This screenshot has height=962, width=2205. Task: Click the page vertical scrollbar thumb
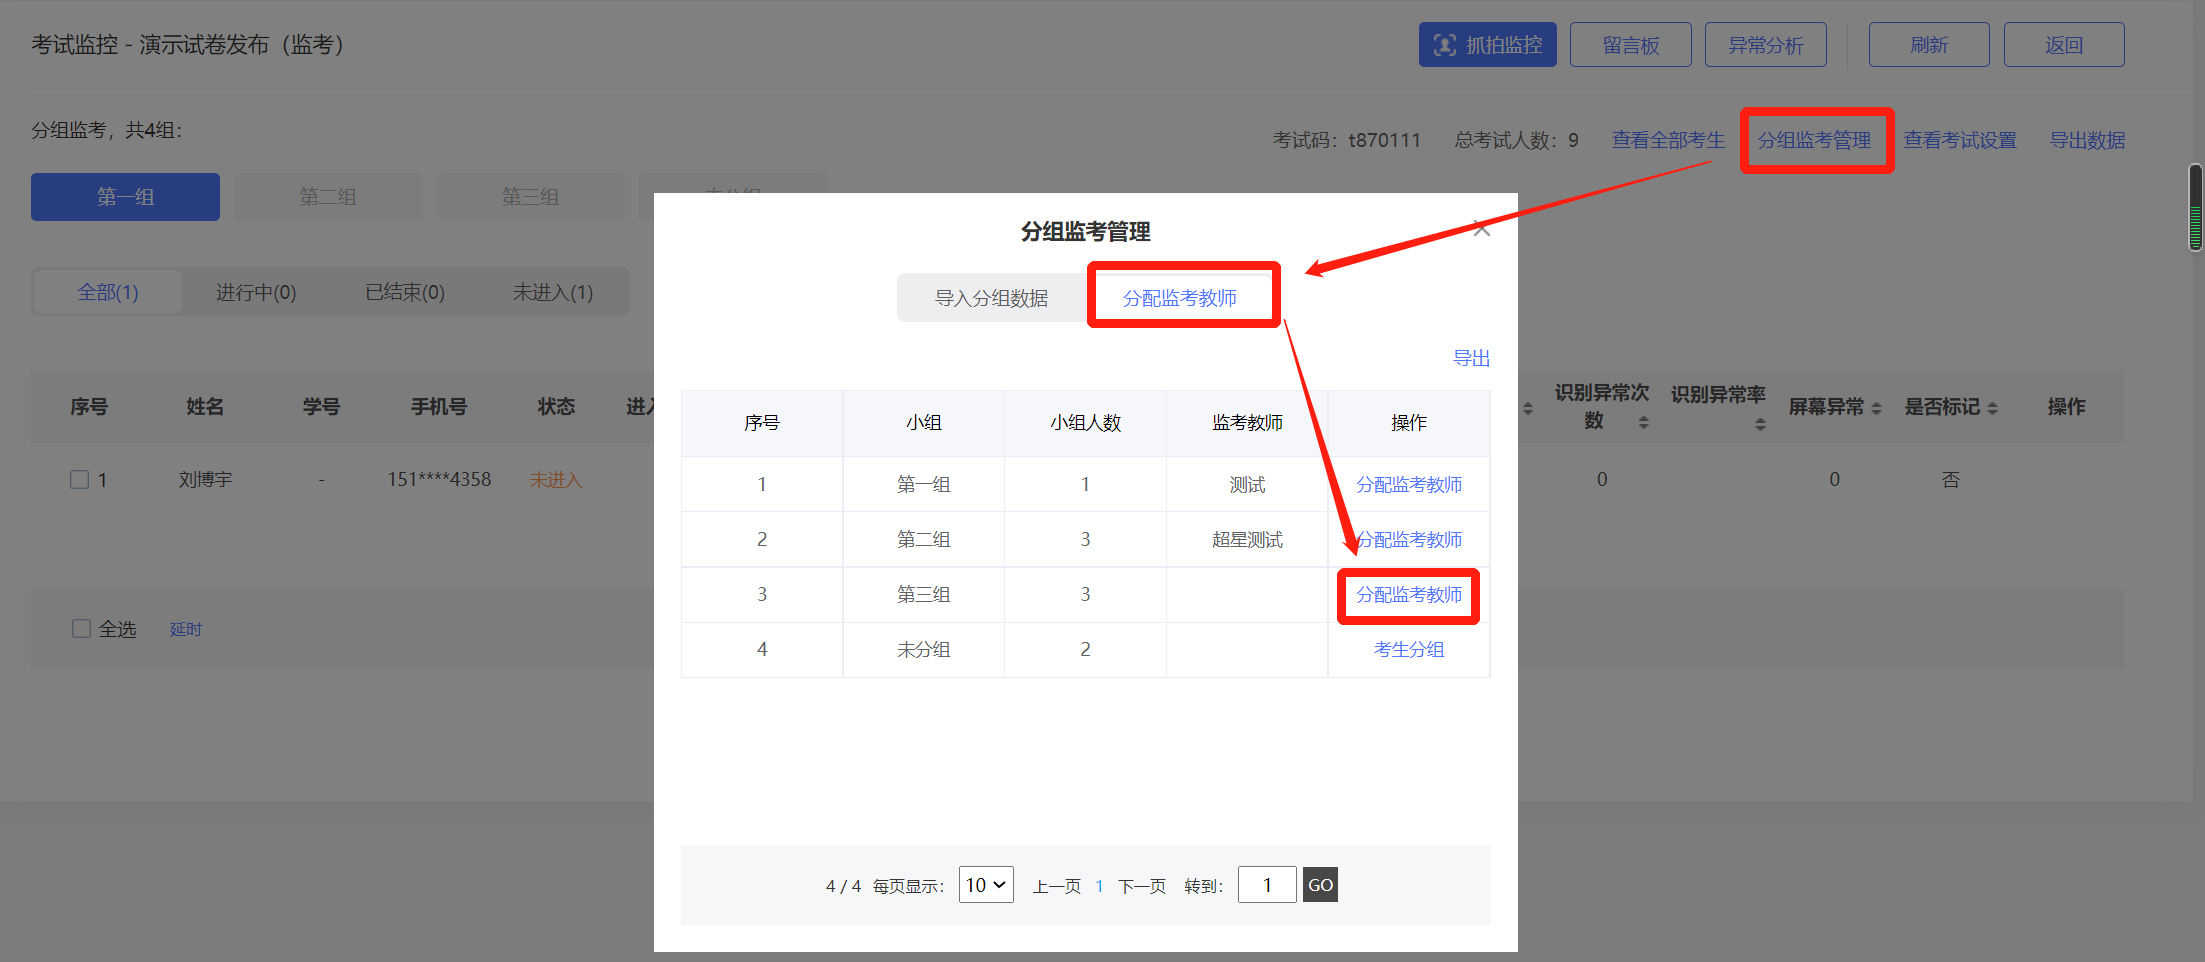coord(2196,206)
